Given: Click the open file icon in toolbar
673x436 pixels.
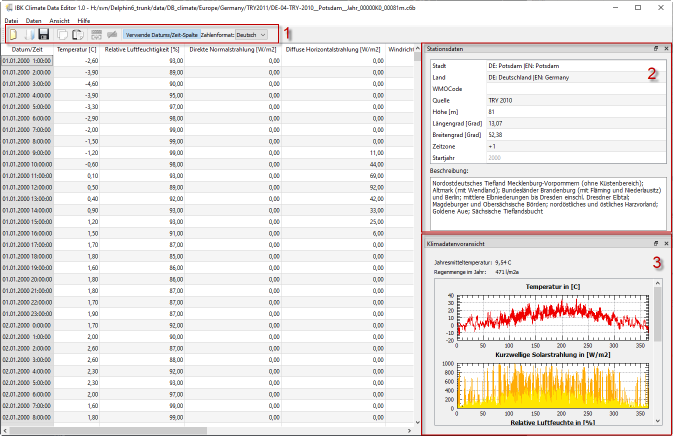Looking at the screenshot, I should [x=29, y=34].
